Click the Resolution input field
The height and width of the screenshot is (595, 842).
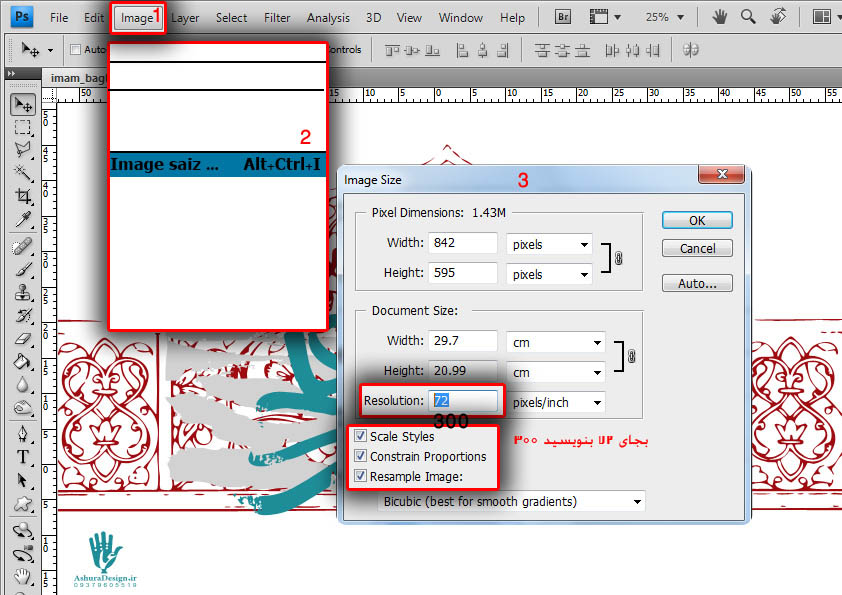(463, 401)
